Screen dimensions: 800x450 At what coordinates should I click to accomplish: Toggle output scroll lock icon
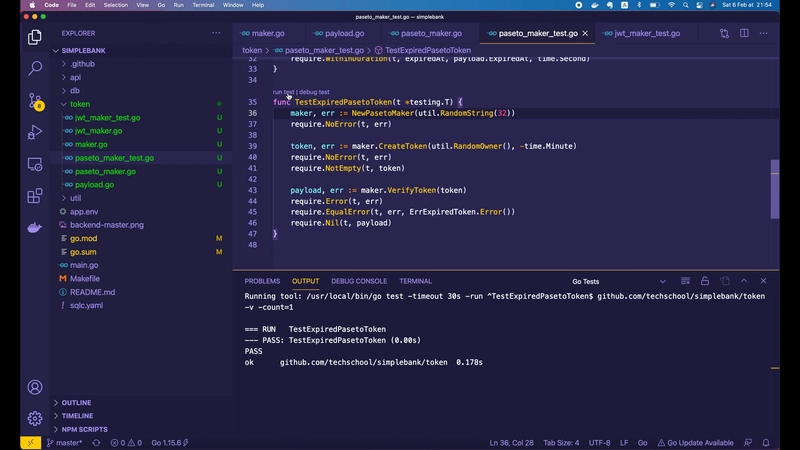click(x=705, y=281)
